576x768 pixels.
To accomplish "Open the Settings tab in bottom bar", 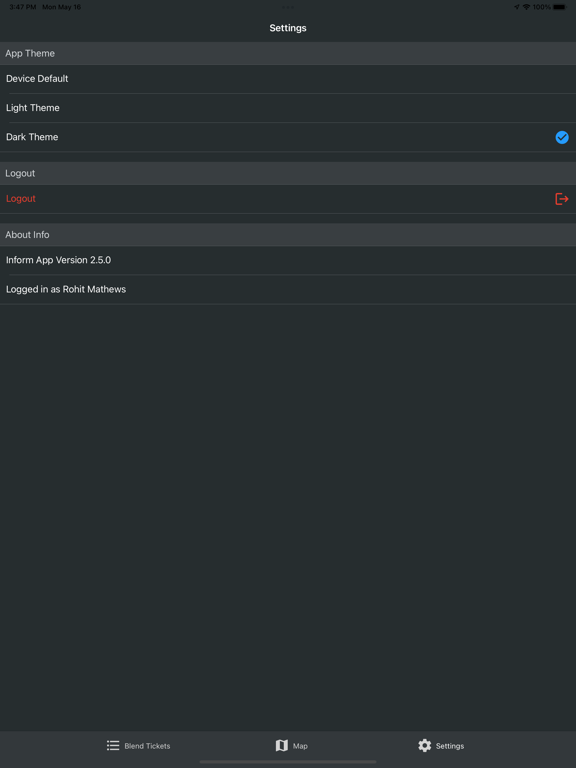I will point(441,746).
